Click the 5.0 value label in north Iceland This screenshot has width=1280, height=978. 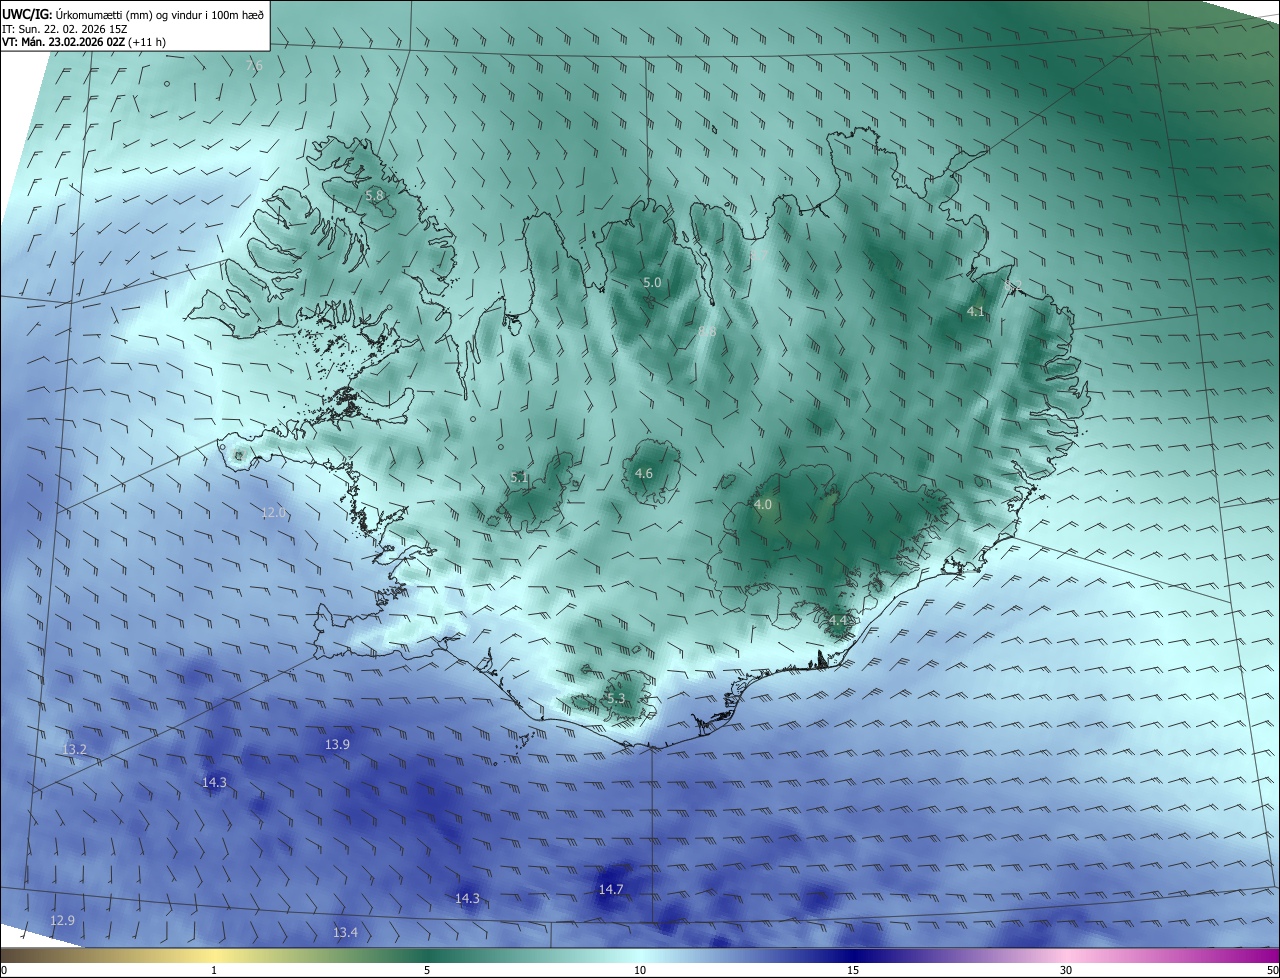[652, 283]
